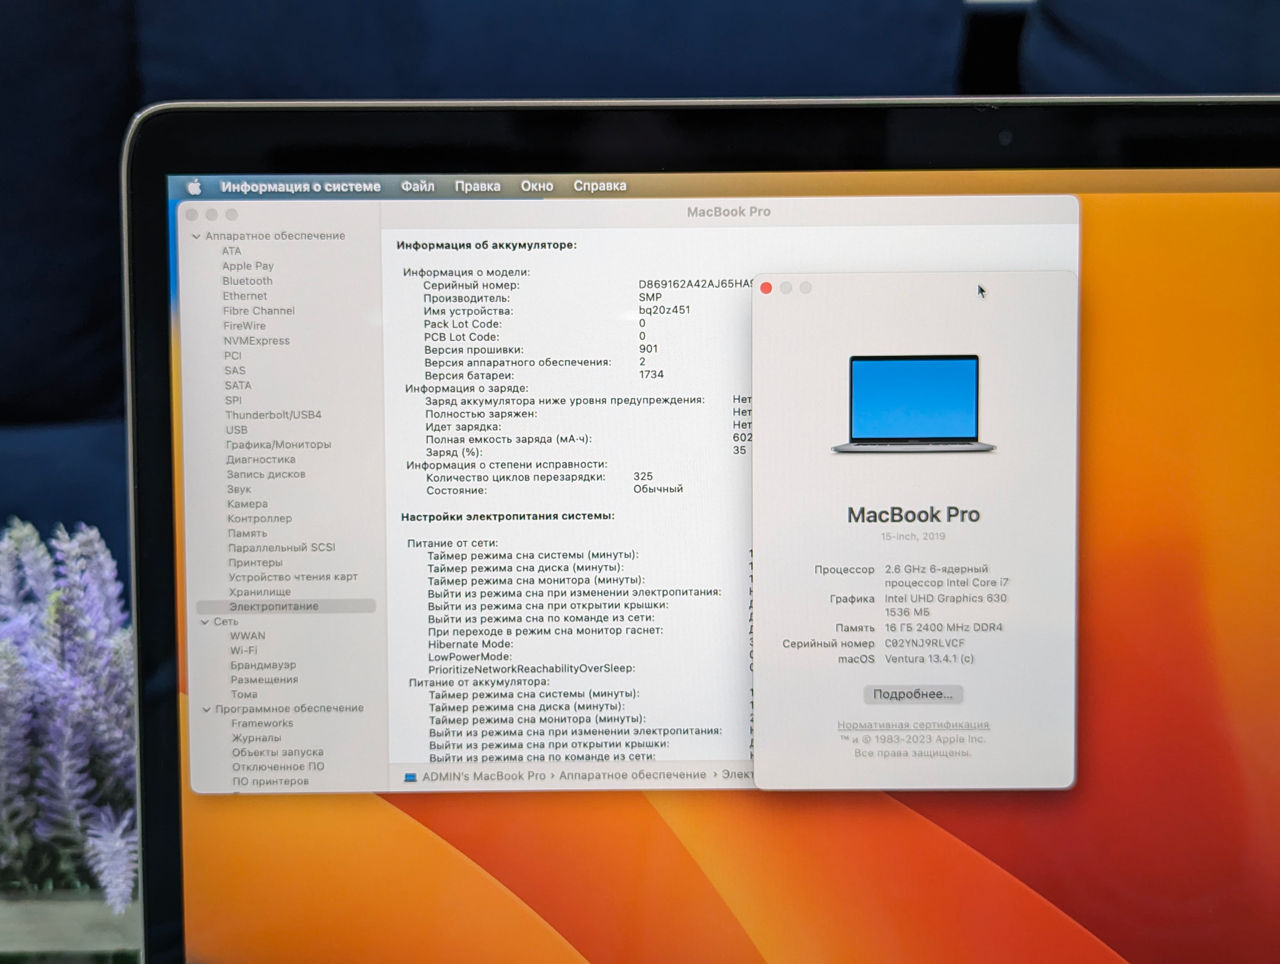Open the Нормативная сертификация link

913,725
